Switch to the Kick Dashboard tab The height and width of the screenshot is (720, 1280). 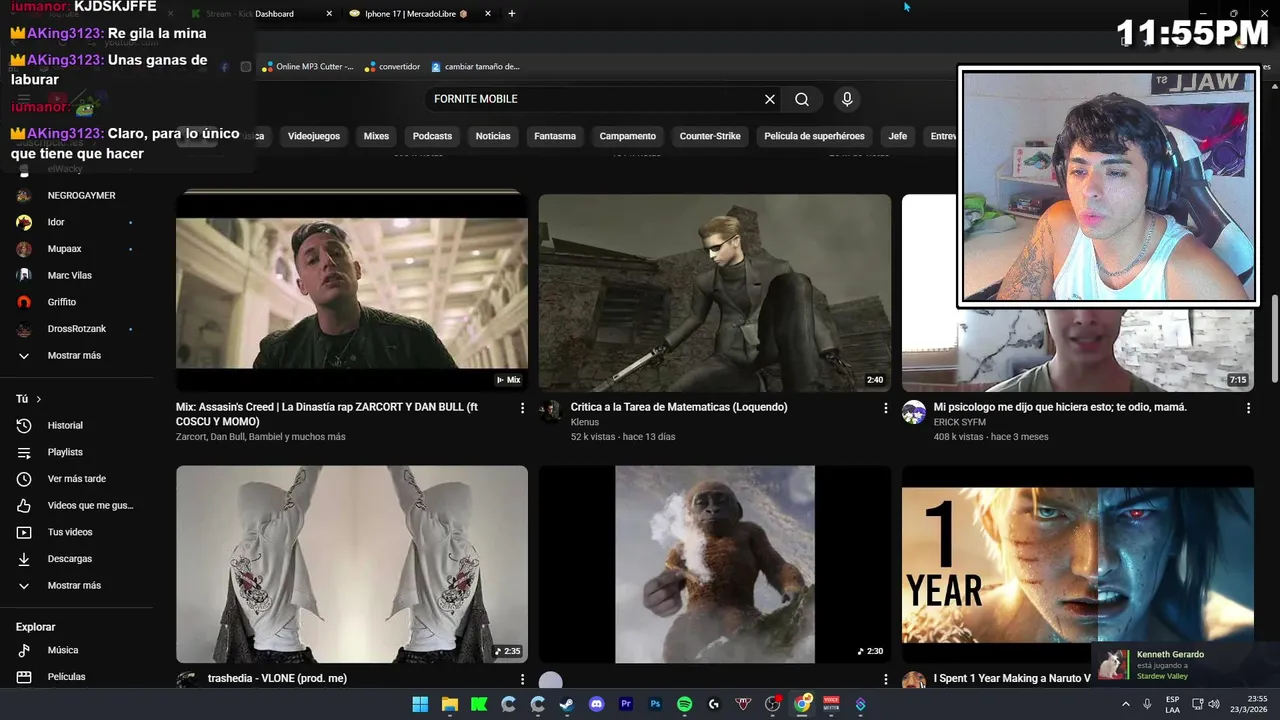[262, 14]
